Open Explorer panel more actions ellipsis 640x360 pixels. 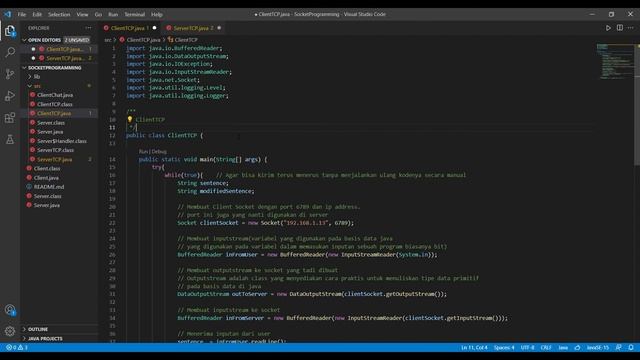[89, 28]
